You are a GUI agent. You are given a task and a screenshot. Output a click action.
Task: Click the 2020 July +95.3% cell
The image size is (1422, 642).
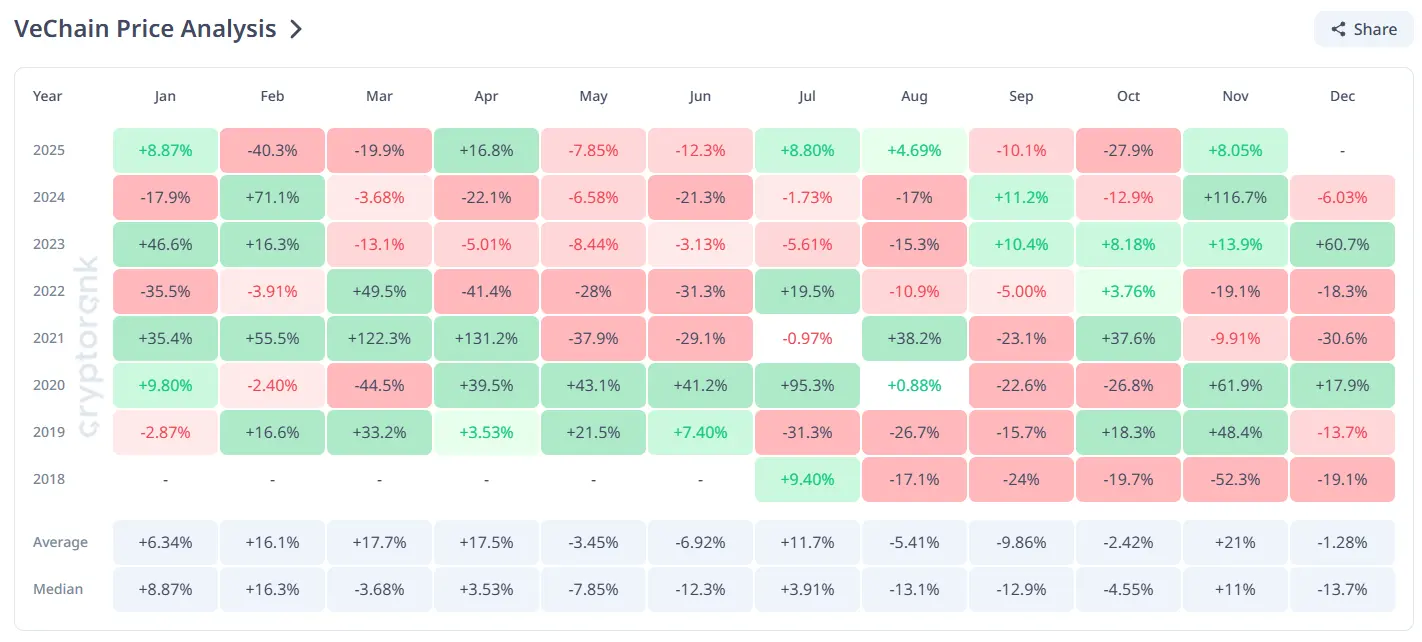click(807, 385)
